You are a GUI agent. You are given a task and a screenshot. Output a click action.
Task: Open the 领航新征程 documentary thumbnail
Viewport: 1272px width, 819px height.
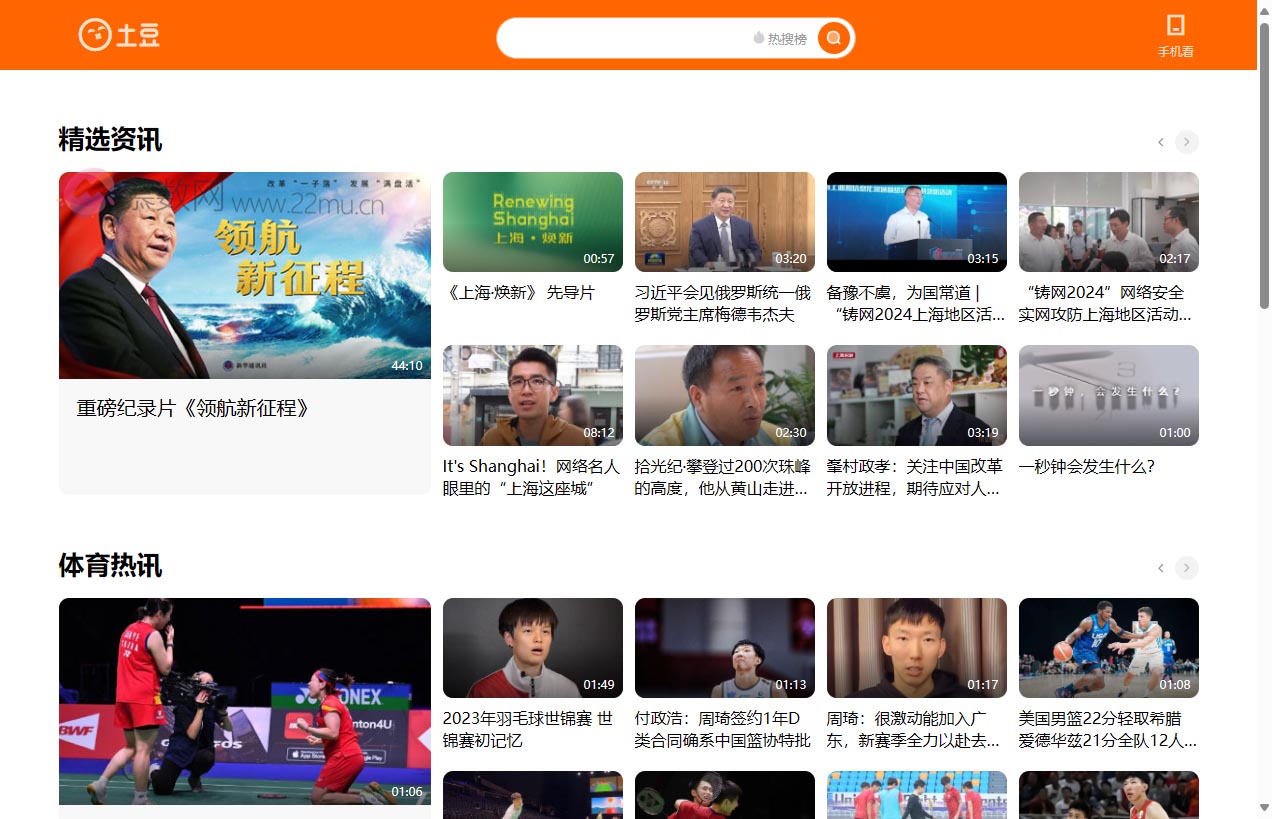tap(245, 275)
